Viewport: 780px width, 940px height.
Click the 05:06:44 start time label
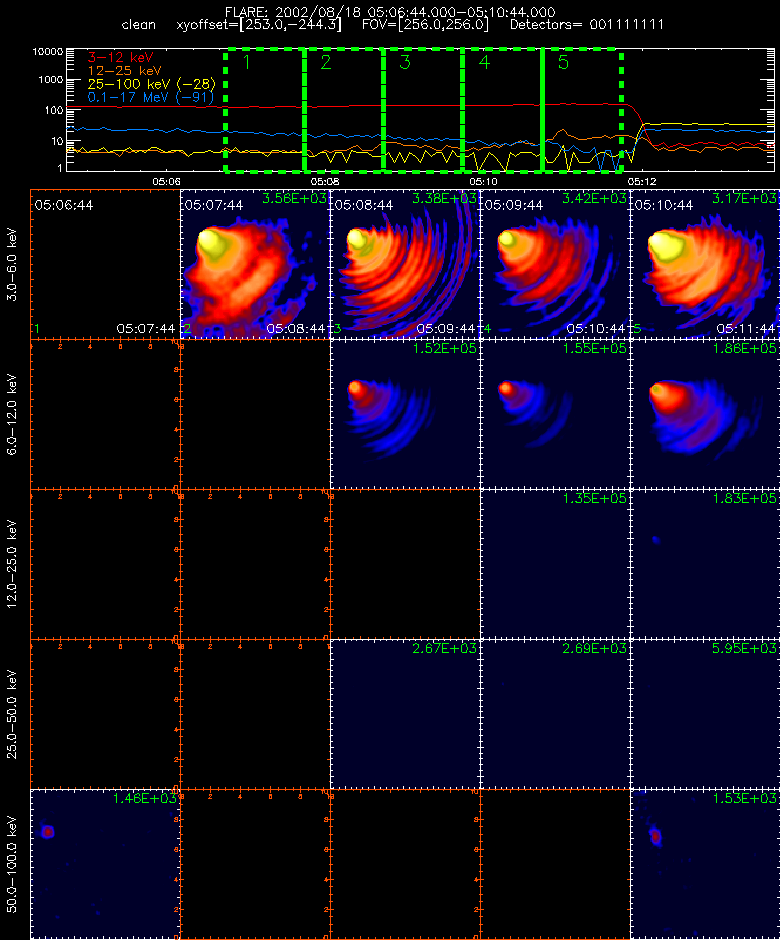[x=64, y=205]
